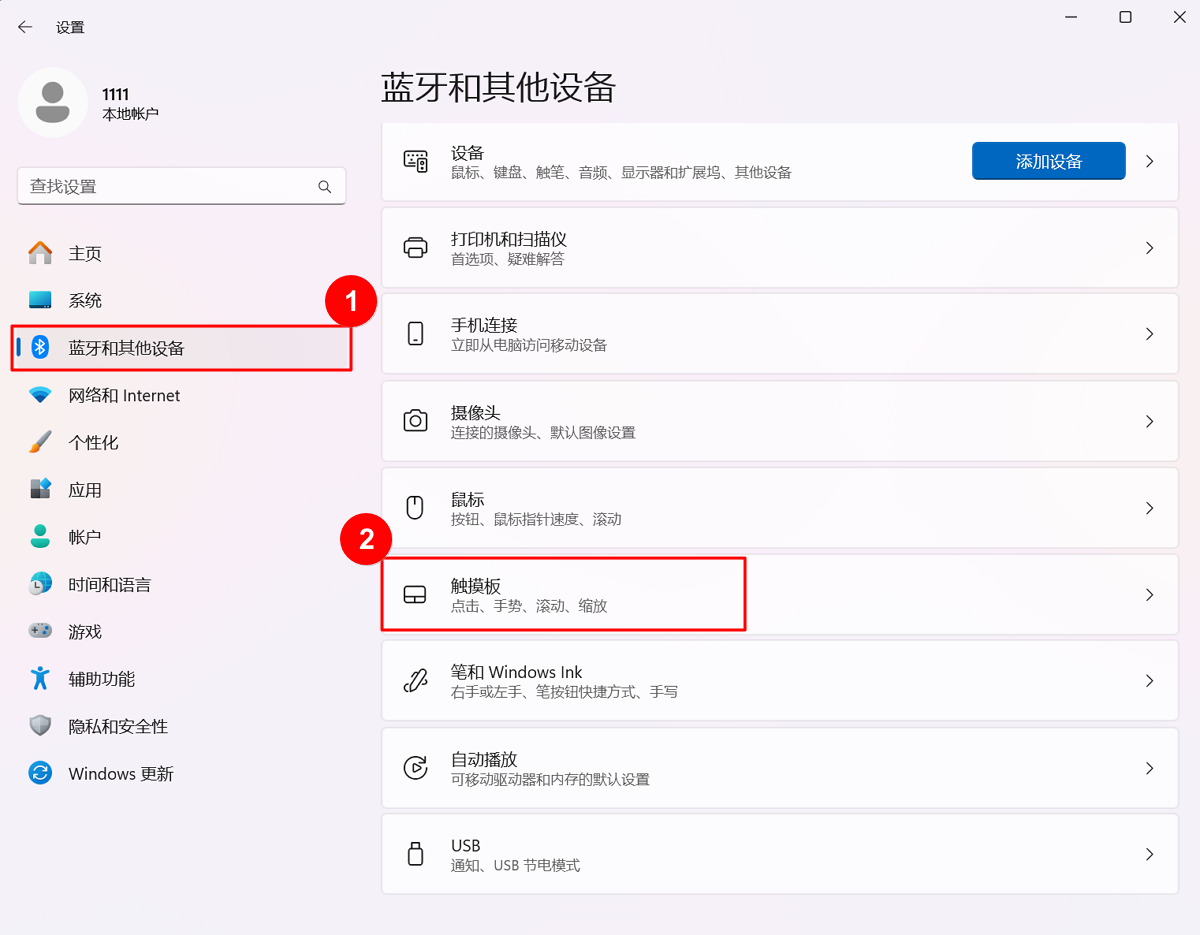
Task: Click the 摄像头 camera icon
Action: tap(415, 421)
